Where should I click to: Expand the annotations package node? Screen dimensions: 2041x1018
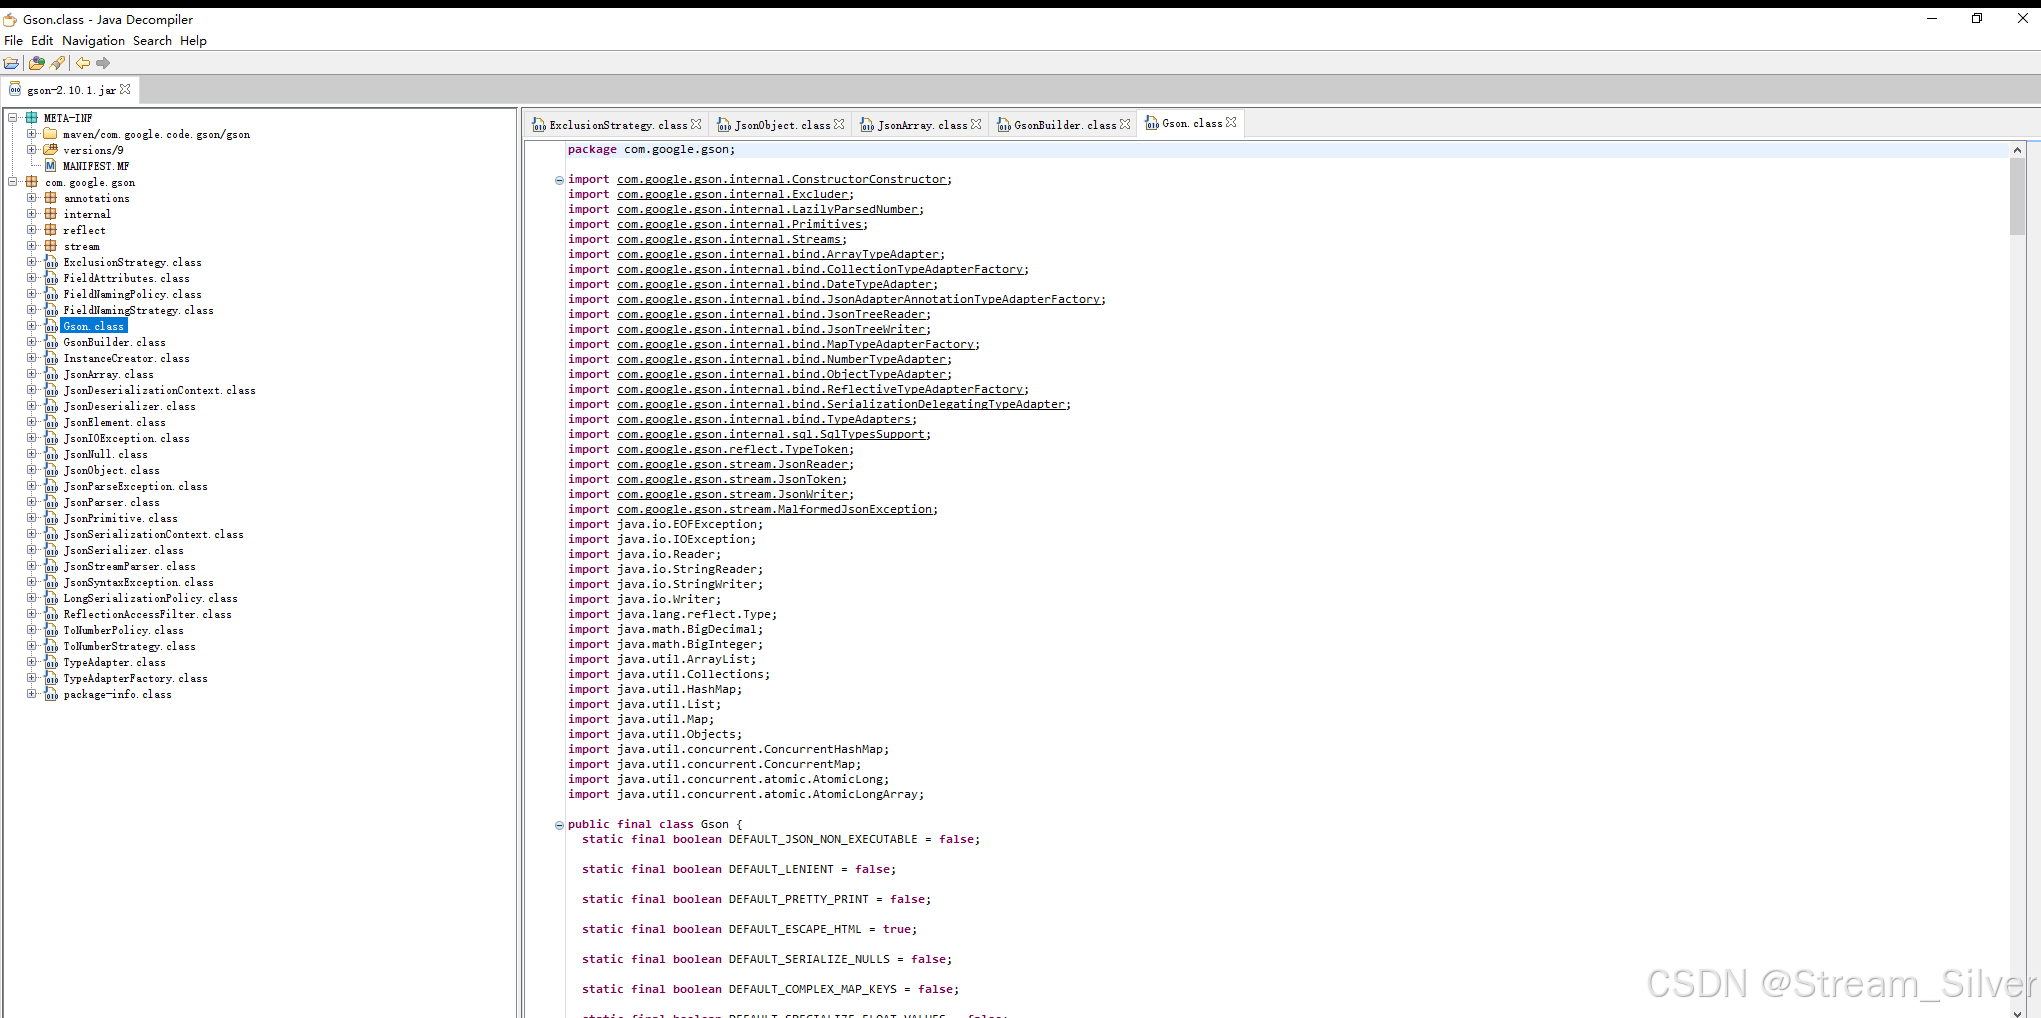31,197
